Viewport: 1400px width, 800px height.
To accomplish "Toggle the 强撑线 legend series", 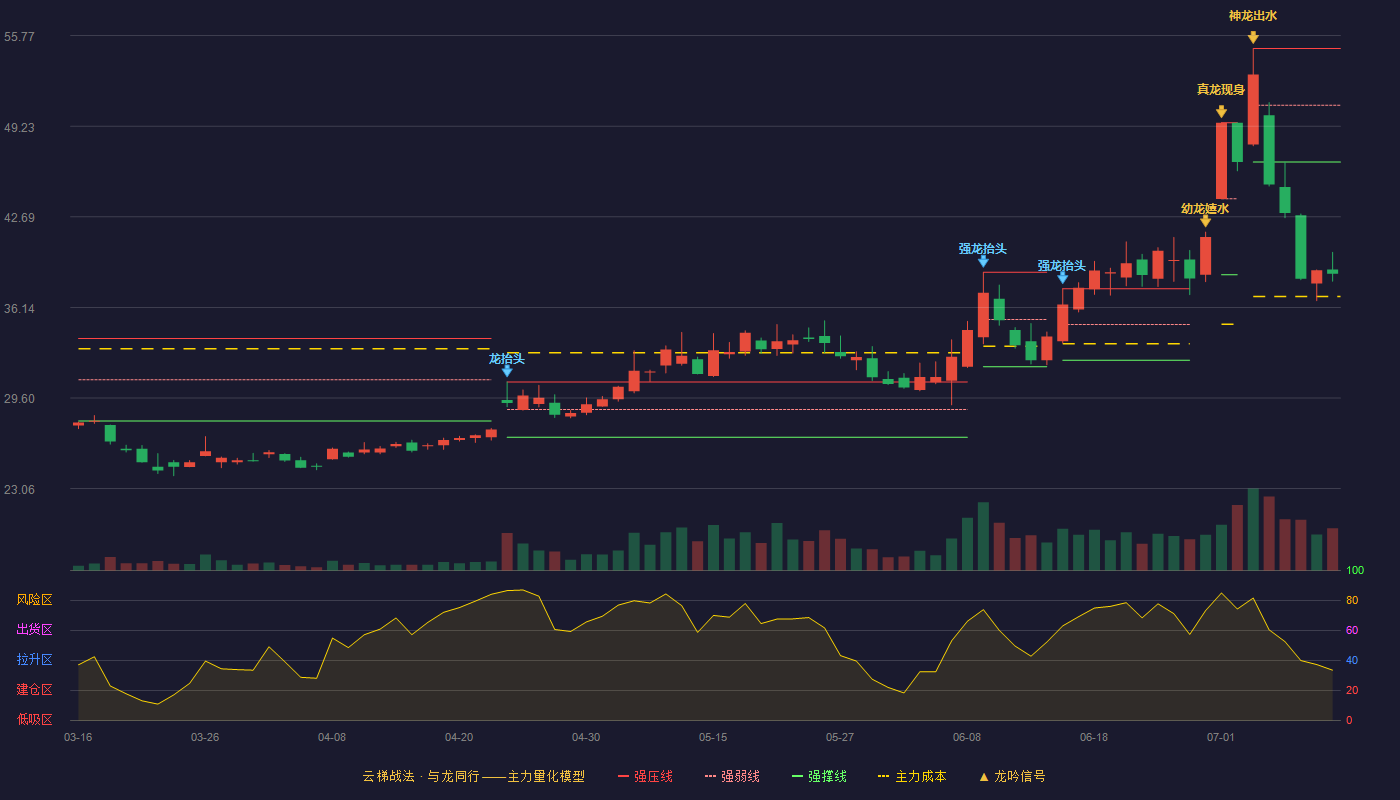I will coord(819,776).
